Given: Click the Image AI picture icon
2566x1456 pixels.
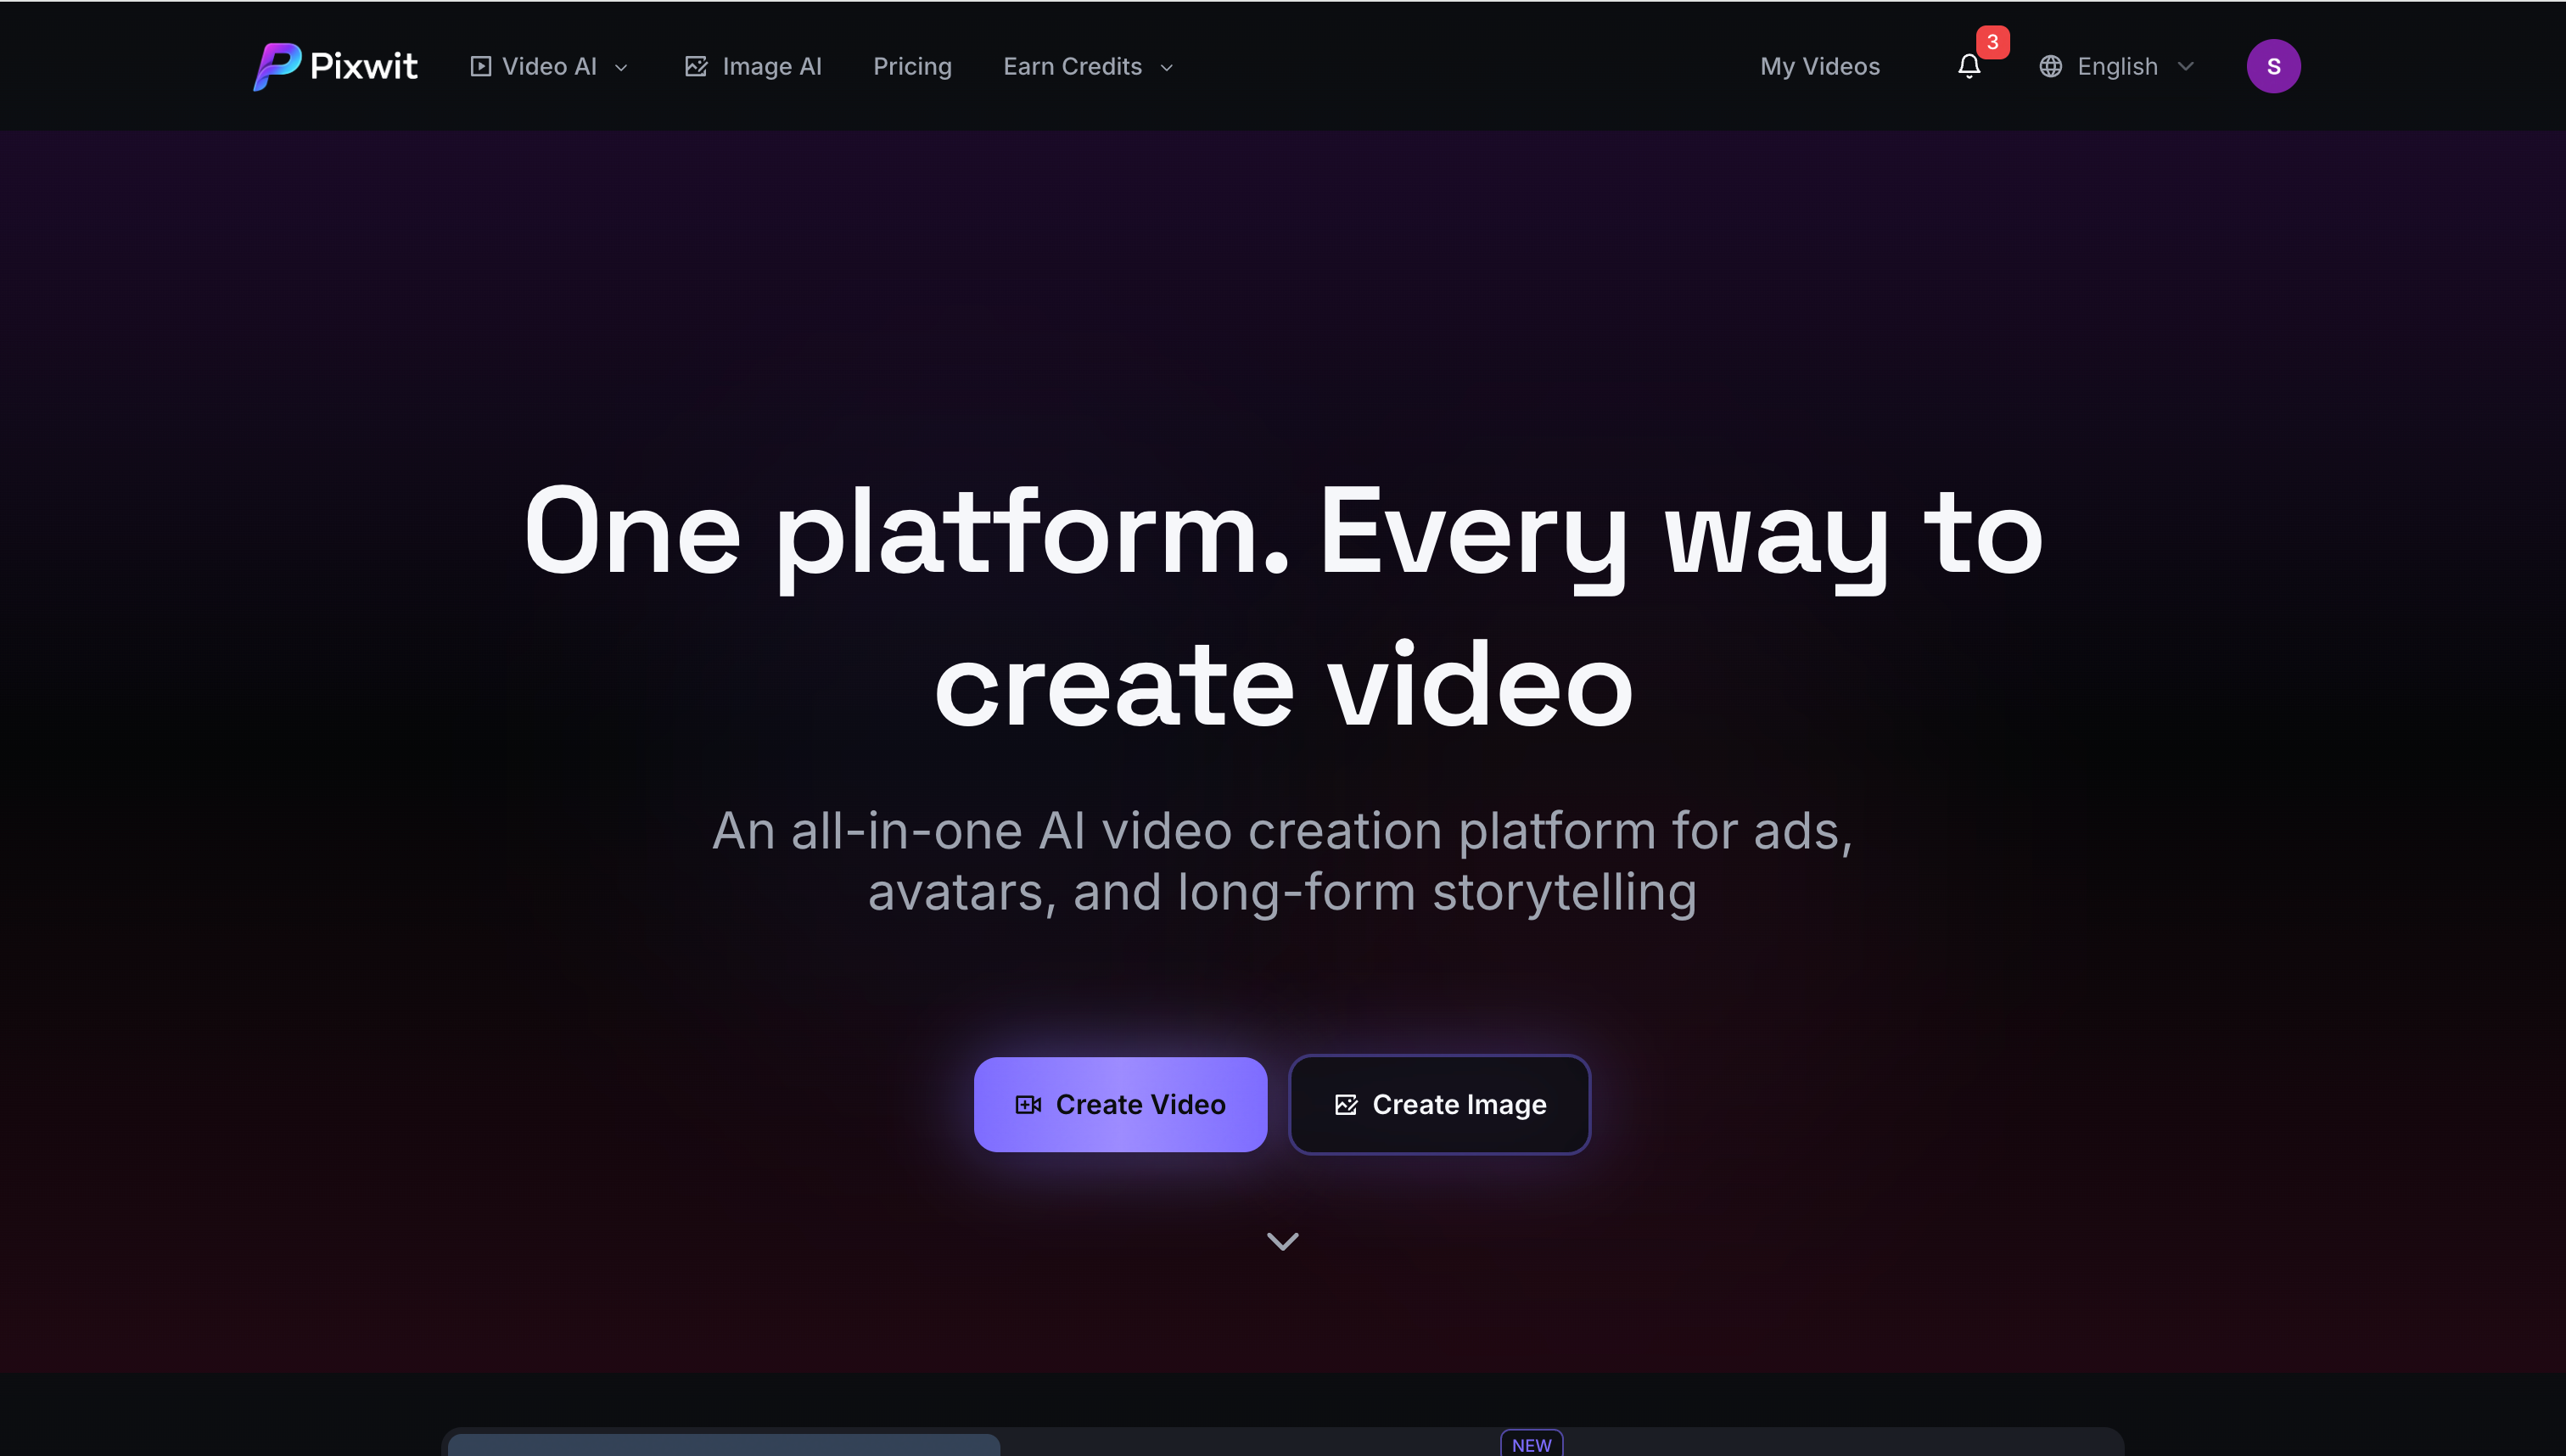Looking at the screenshot, I should point(697,66).
